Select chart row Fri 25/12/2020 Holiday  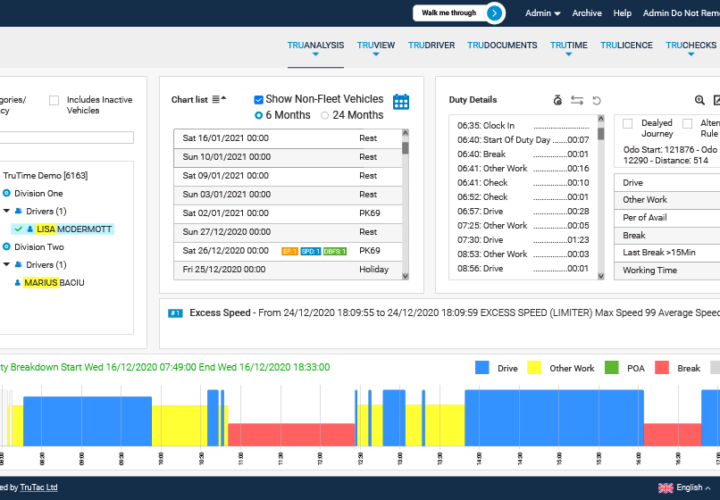(288, 270)
